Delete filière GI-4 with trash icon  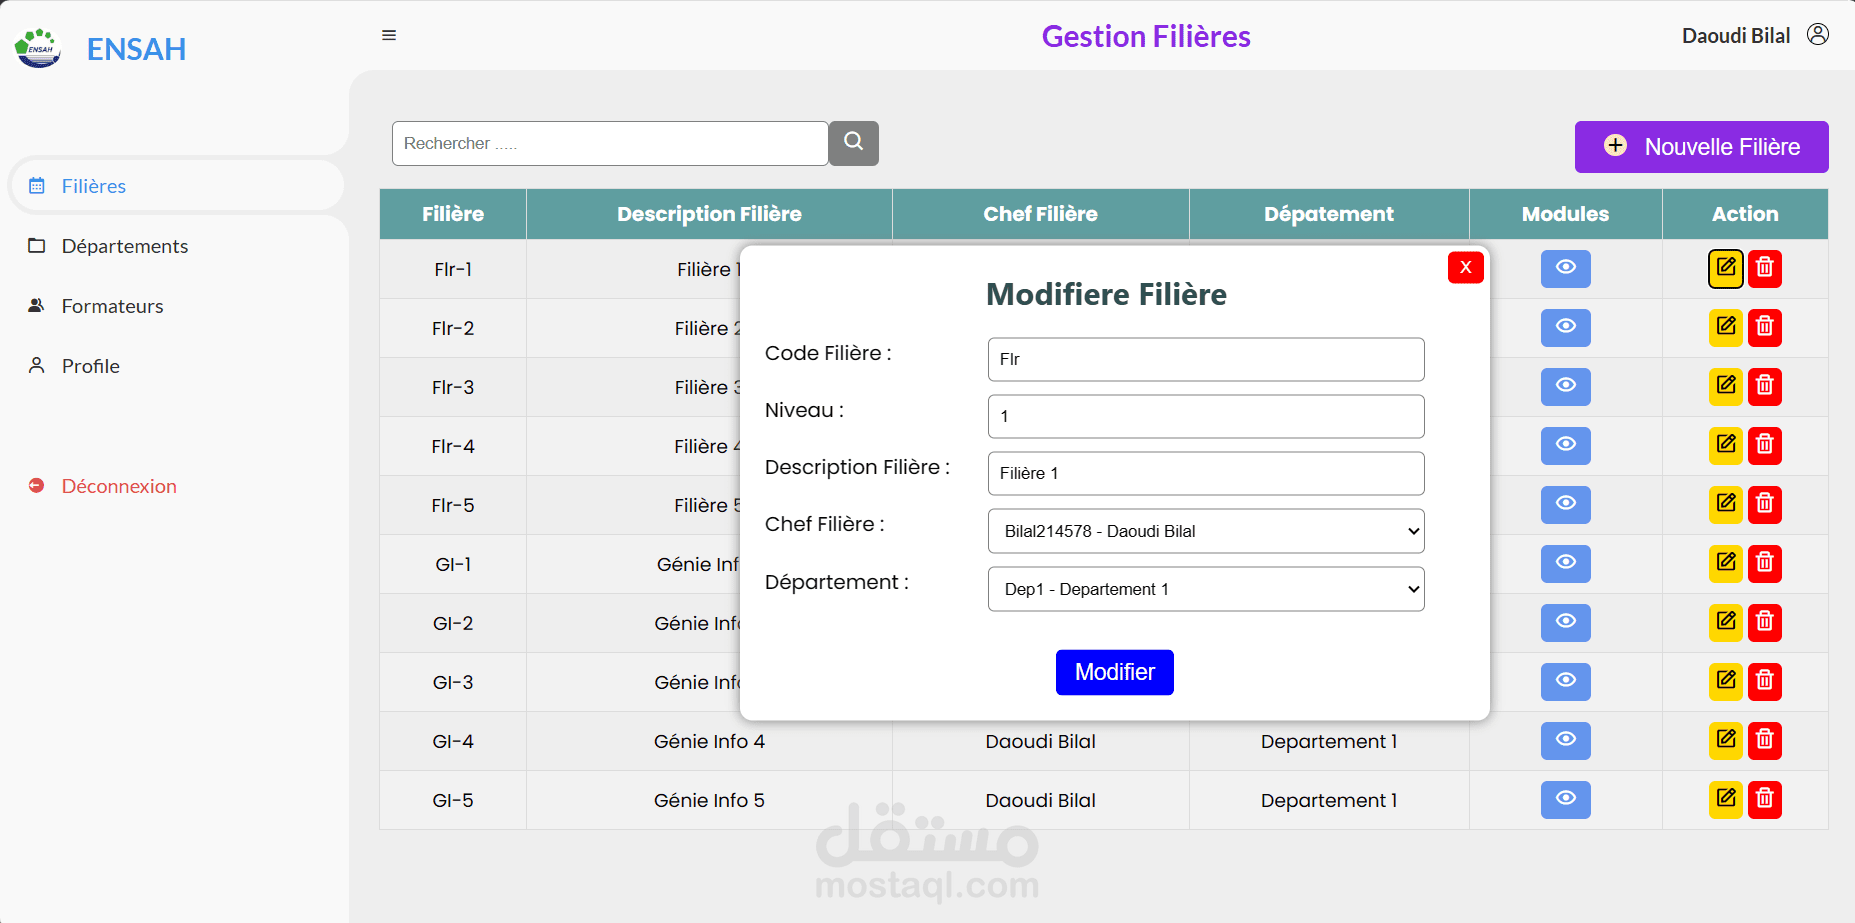[x=1765, y=740]
